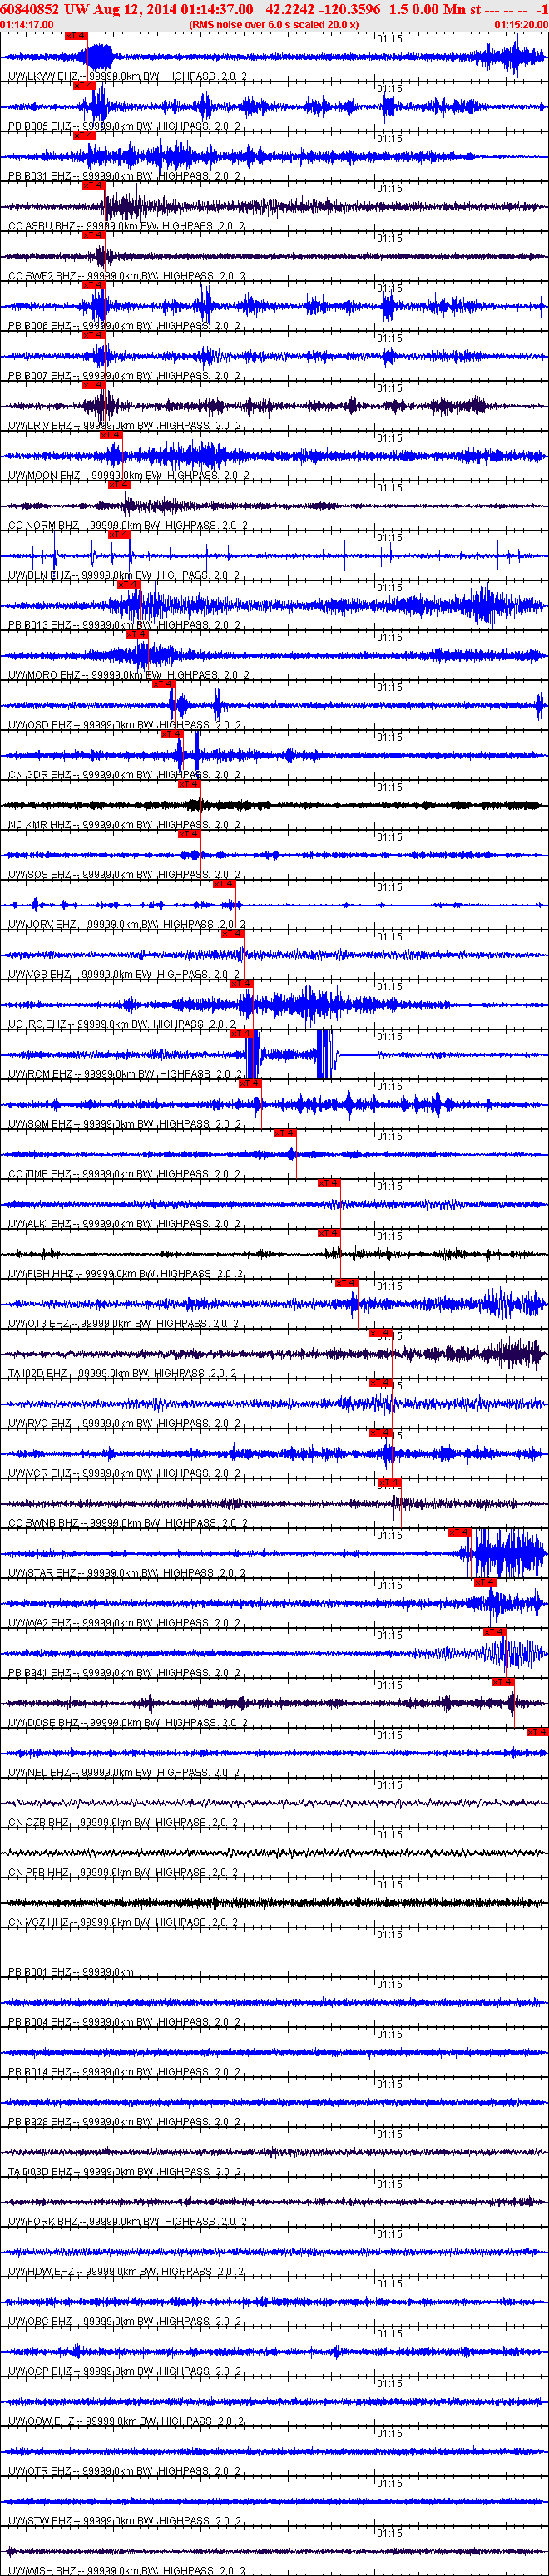
Task: Select the "PB B031 EHZ" station label
Action: pos(40,176)
